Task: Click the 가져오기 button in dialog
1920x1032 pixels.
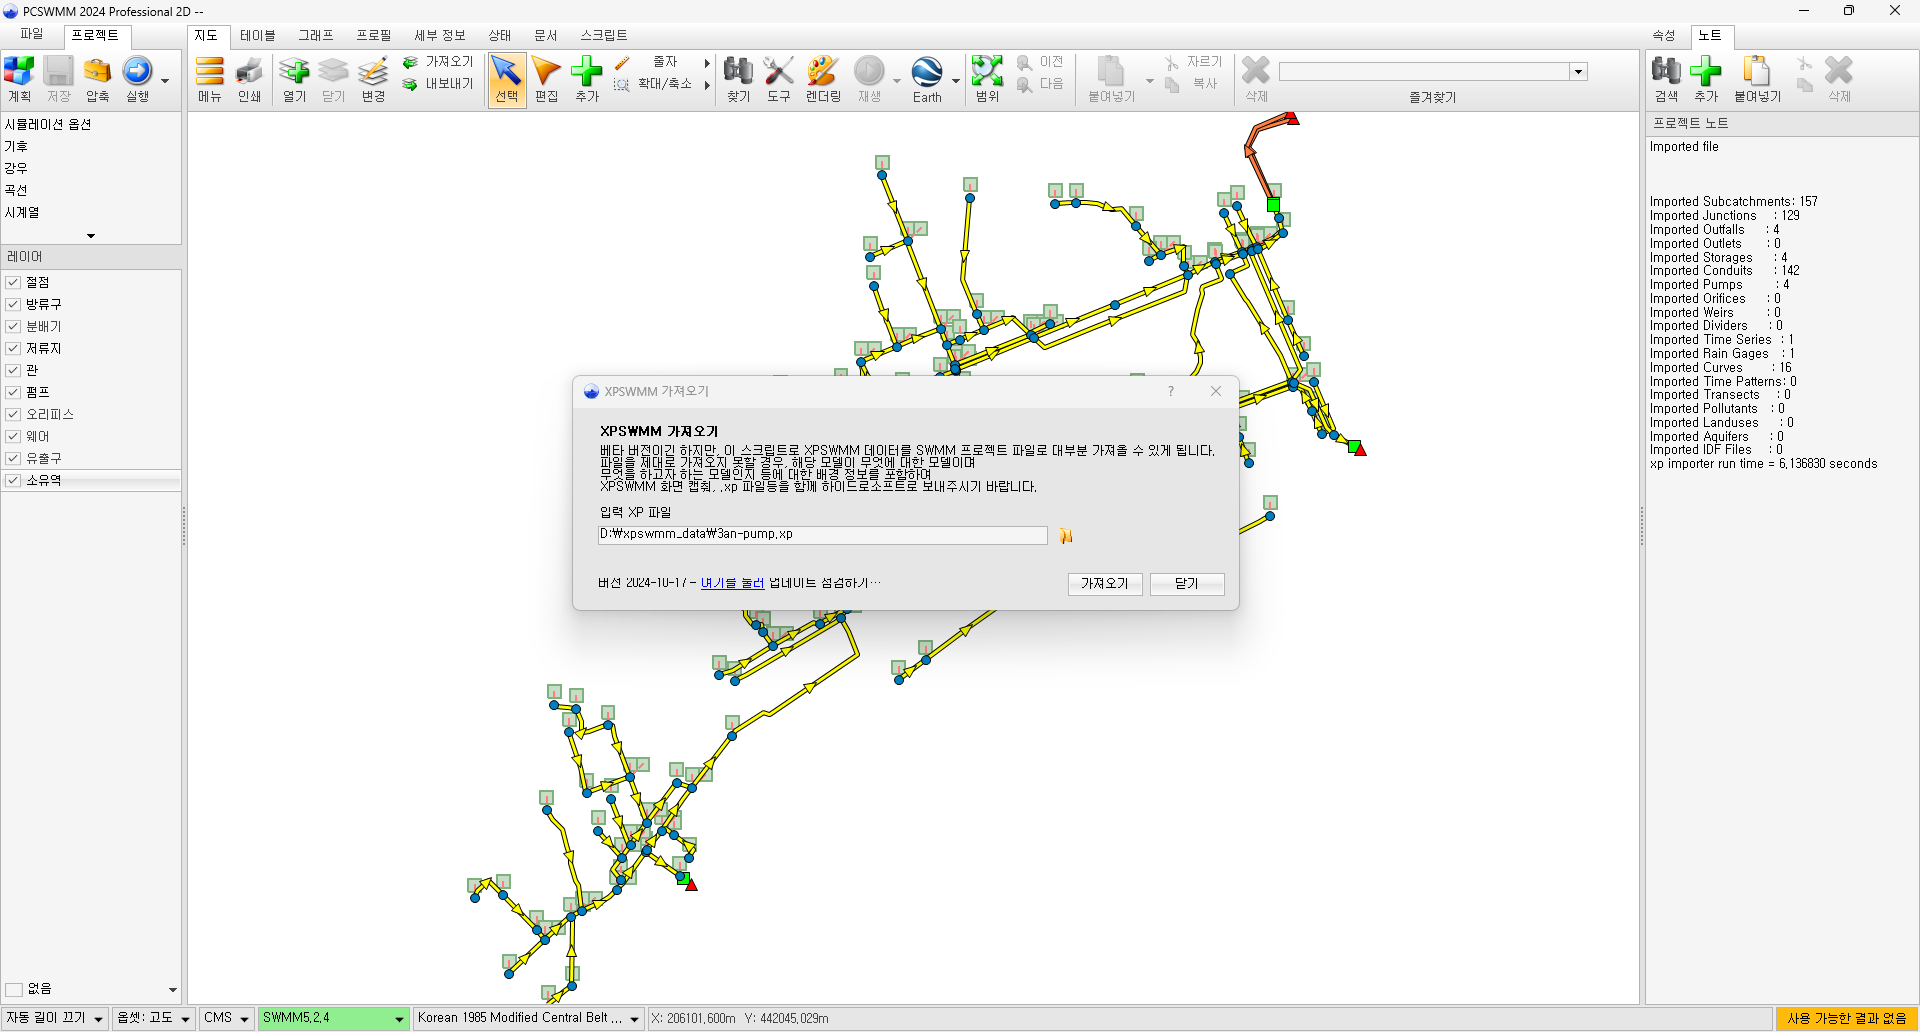Action: pos(1104,584)
